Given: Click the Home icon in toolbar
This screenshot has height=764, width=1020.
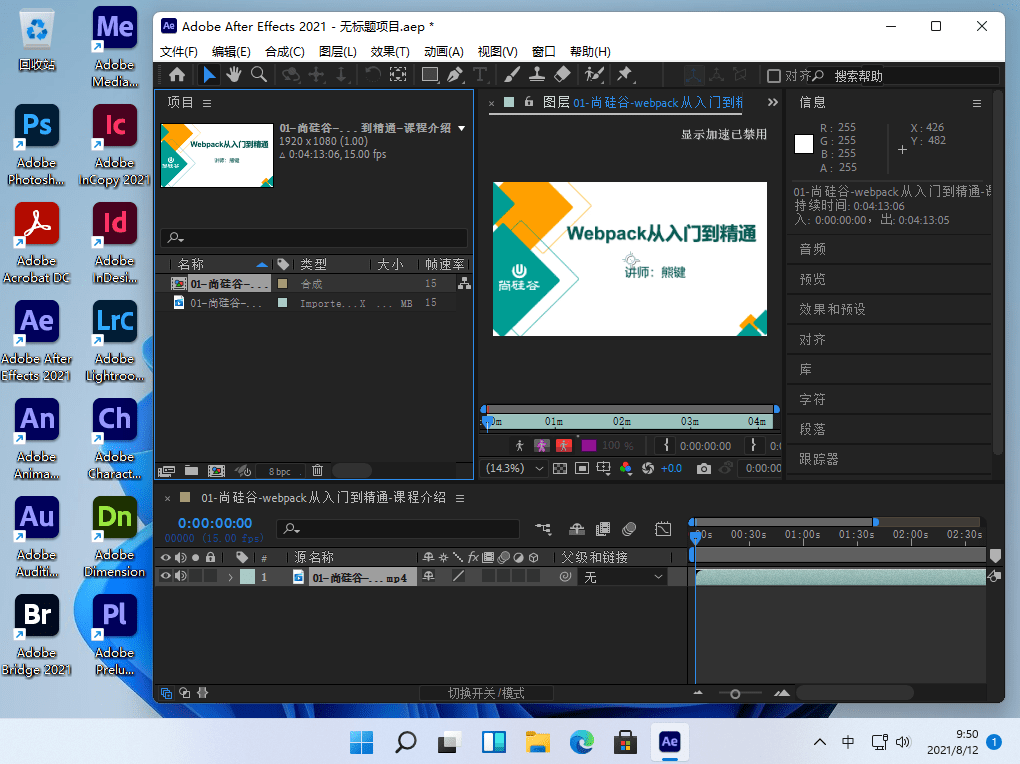Looking at the screenshot, I should tap(177, 75).
